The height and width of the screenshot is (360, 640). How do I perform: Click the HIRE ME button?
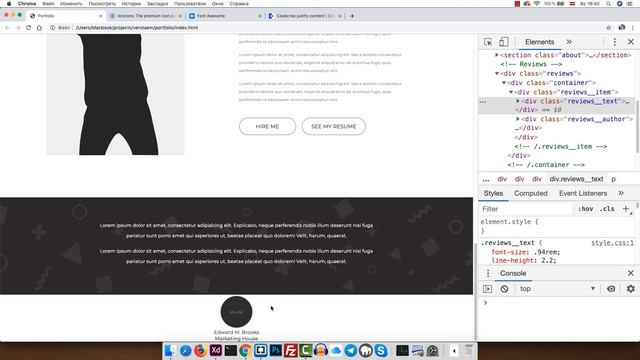[x=267, y=127]
